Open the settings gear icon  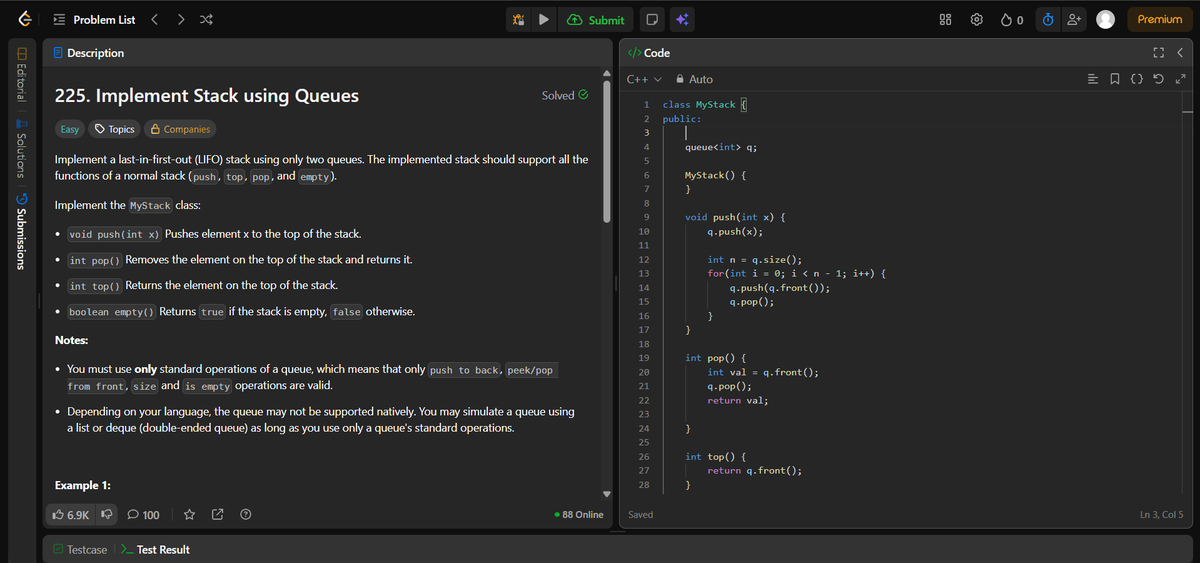(x=975, y=19)
